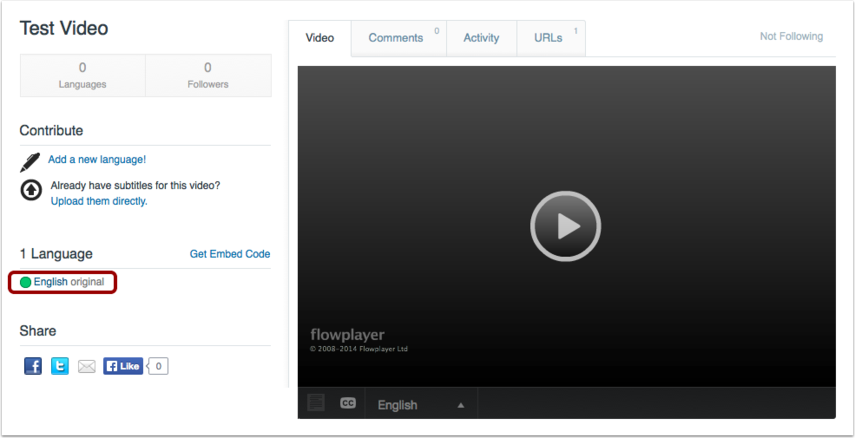Open the English subtitle language dropdown

pos(421,405)
